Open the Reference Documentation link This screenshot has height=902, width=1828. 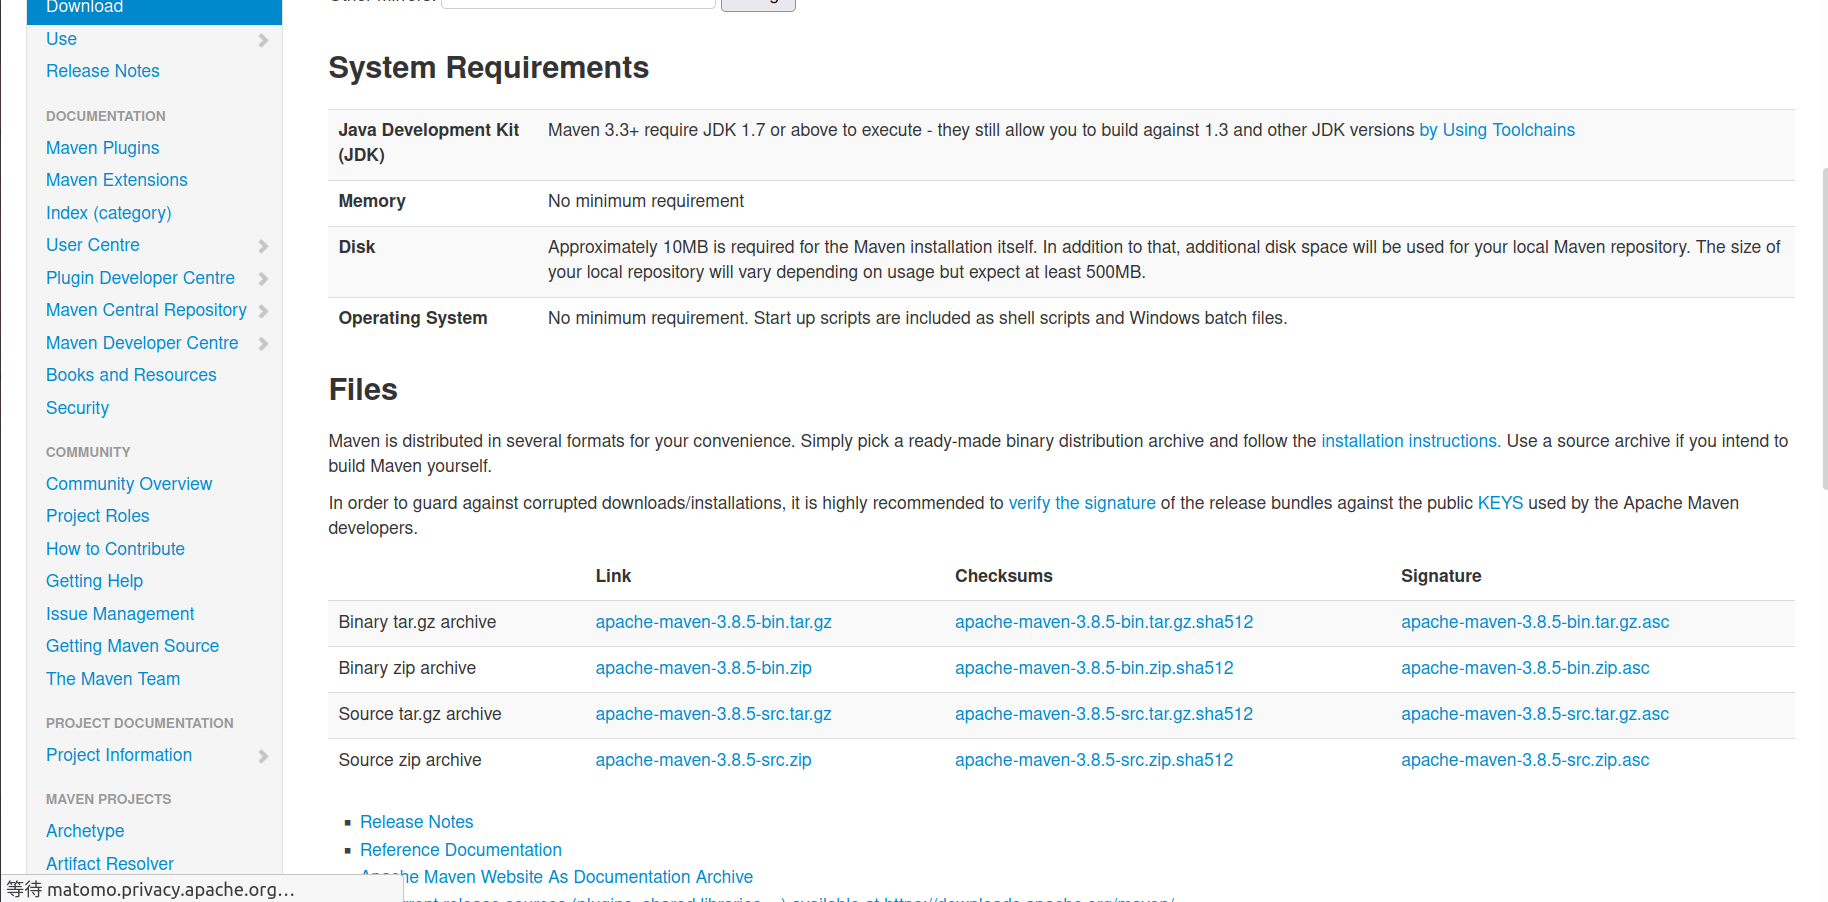(460, 850)
